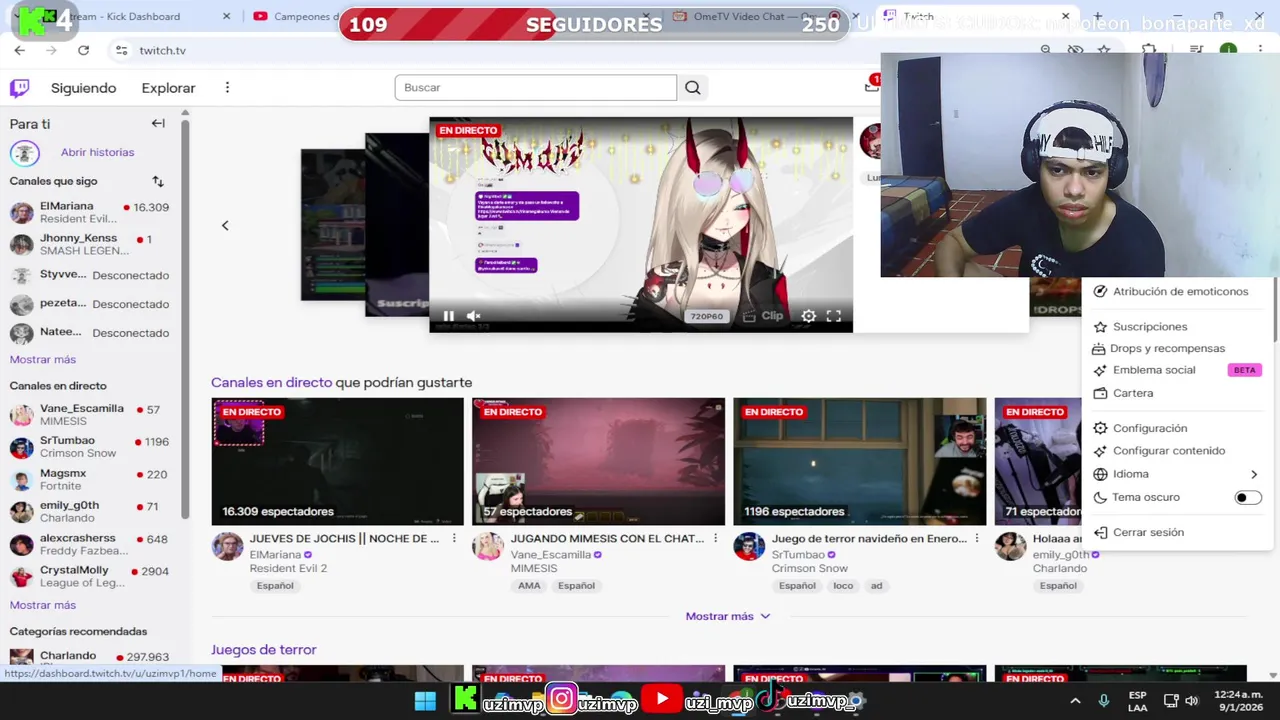Open the 57 espectadores stream thumbnail
This screenshot has height=720, width=1280.
click(598, 461)
